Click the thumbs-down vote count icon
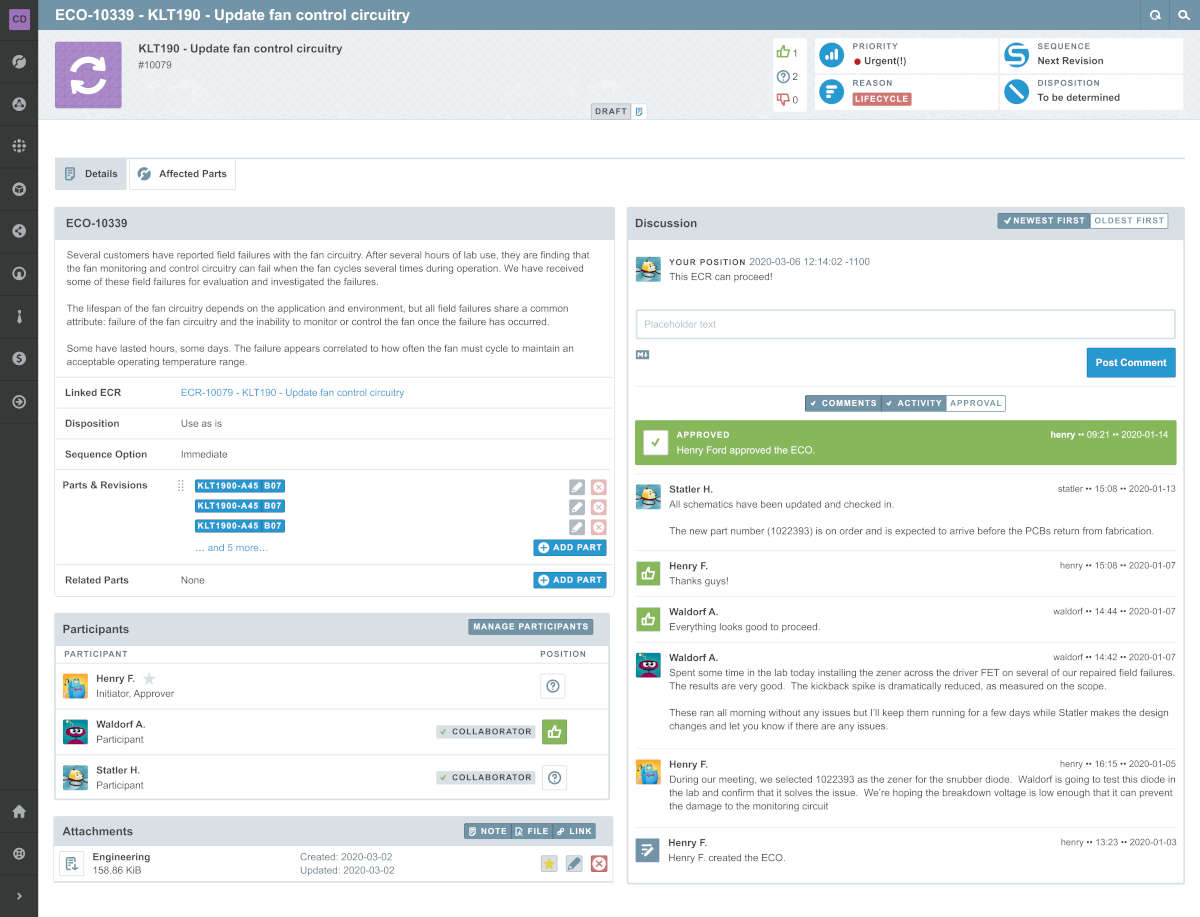 [x=783, y=99]
